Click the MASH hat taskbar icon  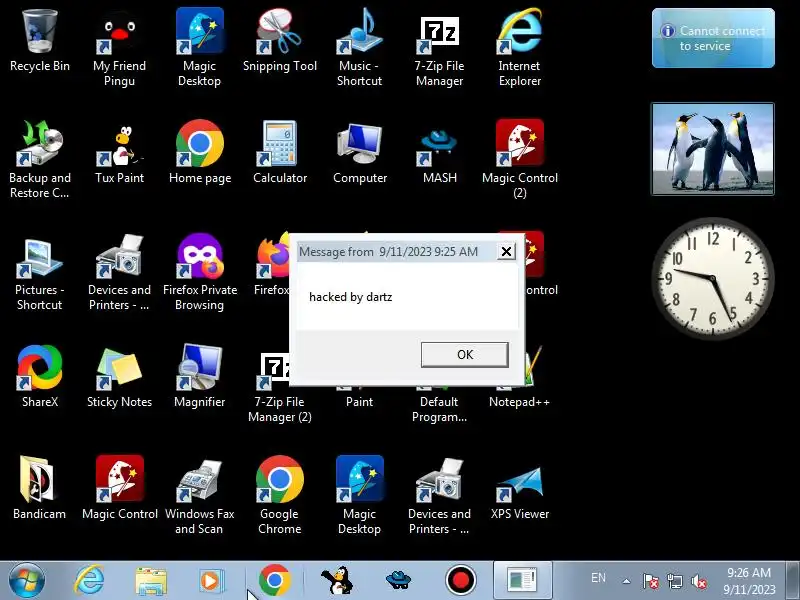[x=398, y=581]
